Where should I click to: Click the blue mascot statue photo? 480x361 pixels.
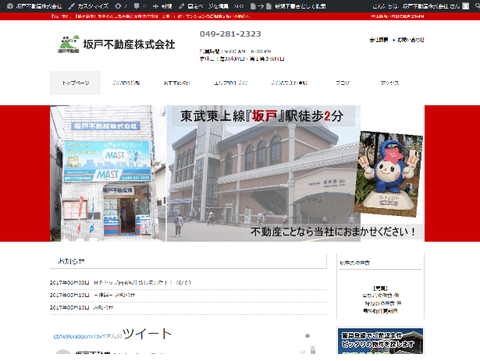(388, 174)
